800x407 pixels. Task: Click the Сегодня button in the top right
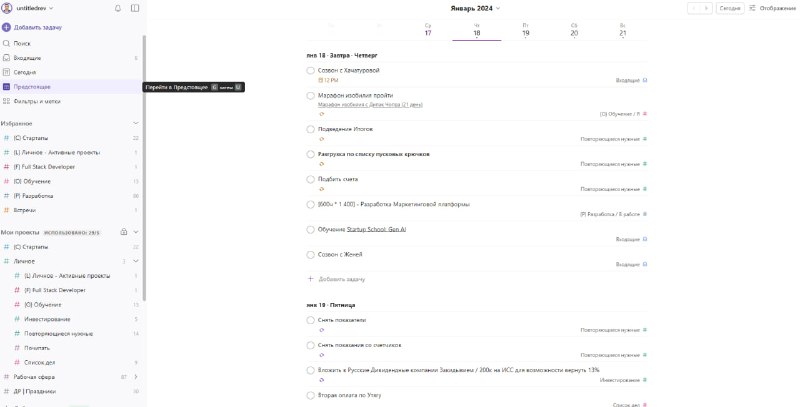click(x=731, y=8)
